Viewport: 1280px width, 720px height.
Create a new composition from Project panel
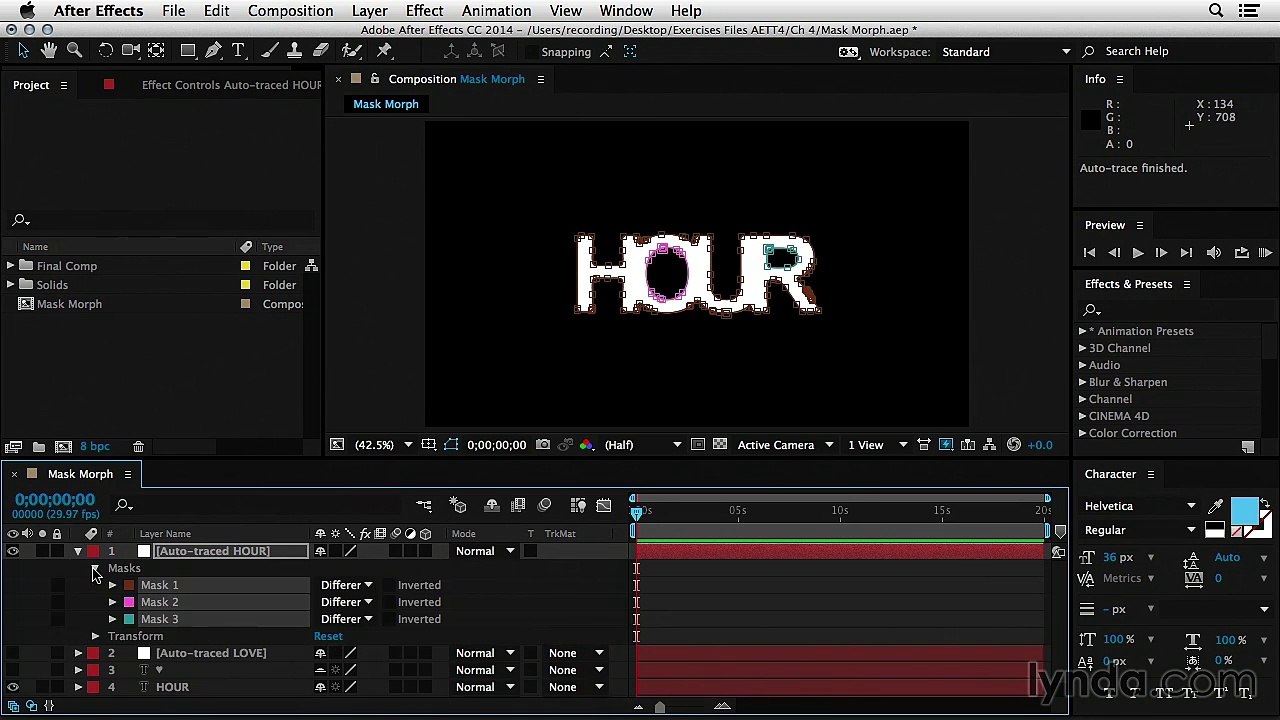(x=63, y=446)
